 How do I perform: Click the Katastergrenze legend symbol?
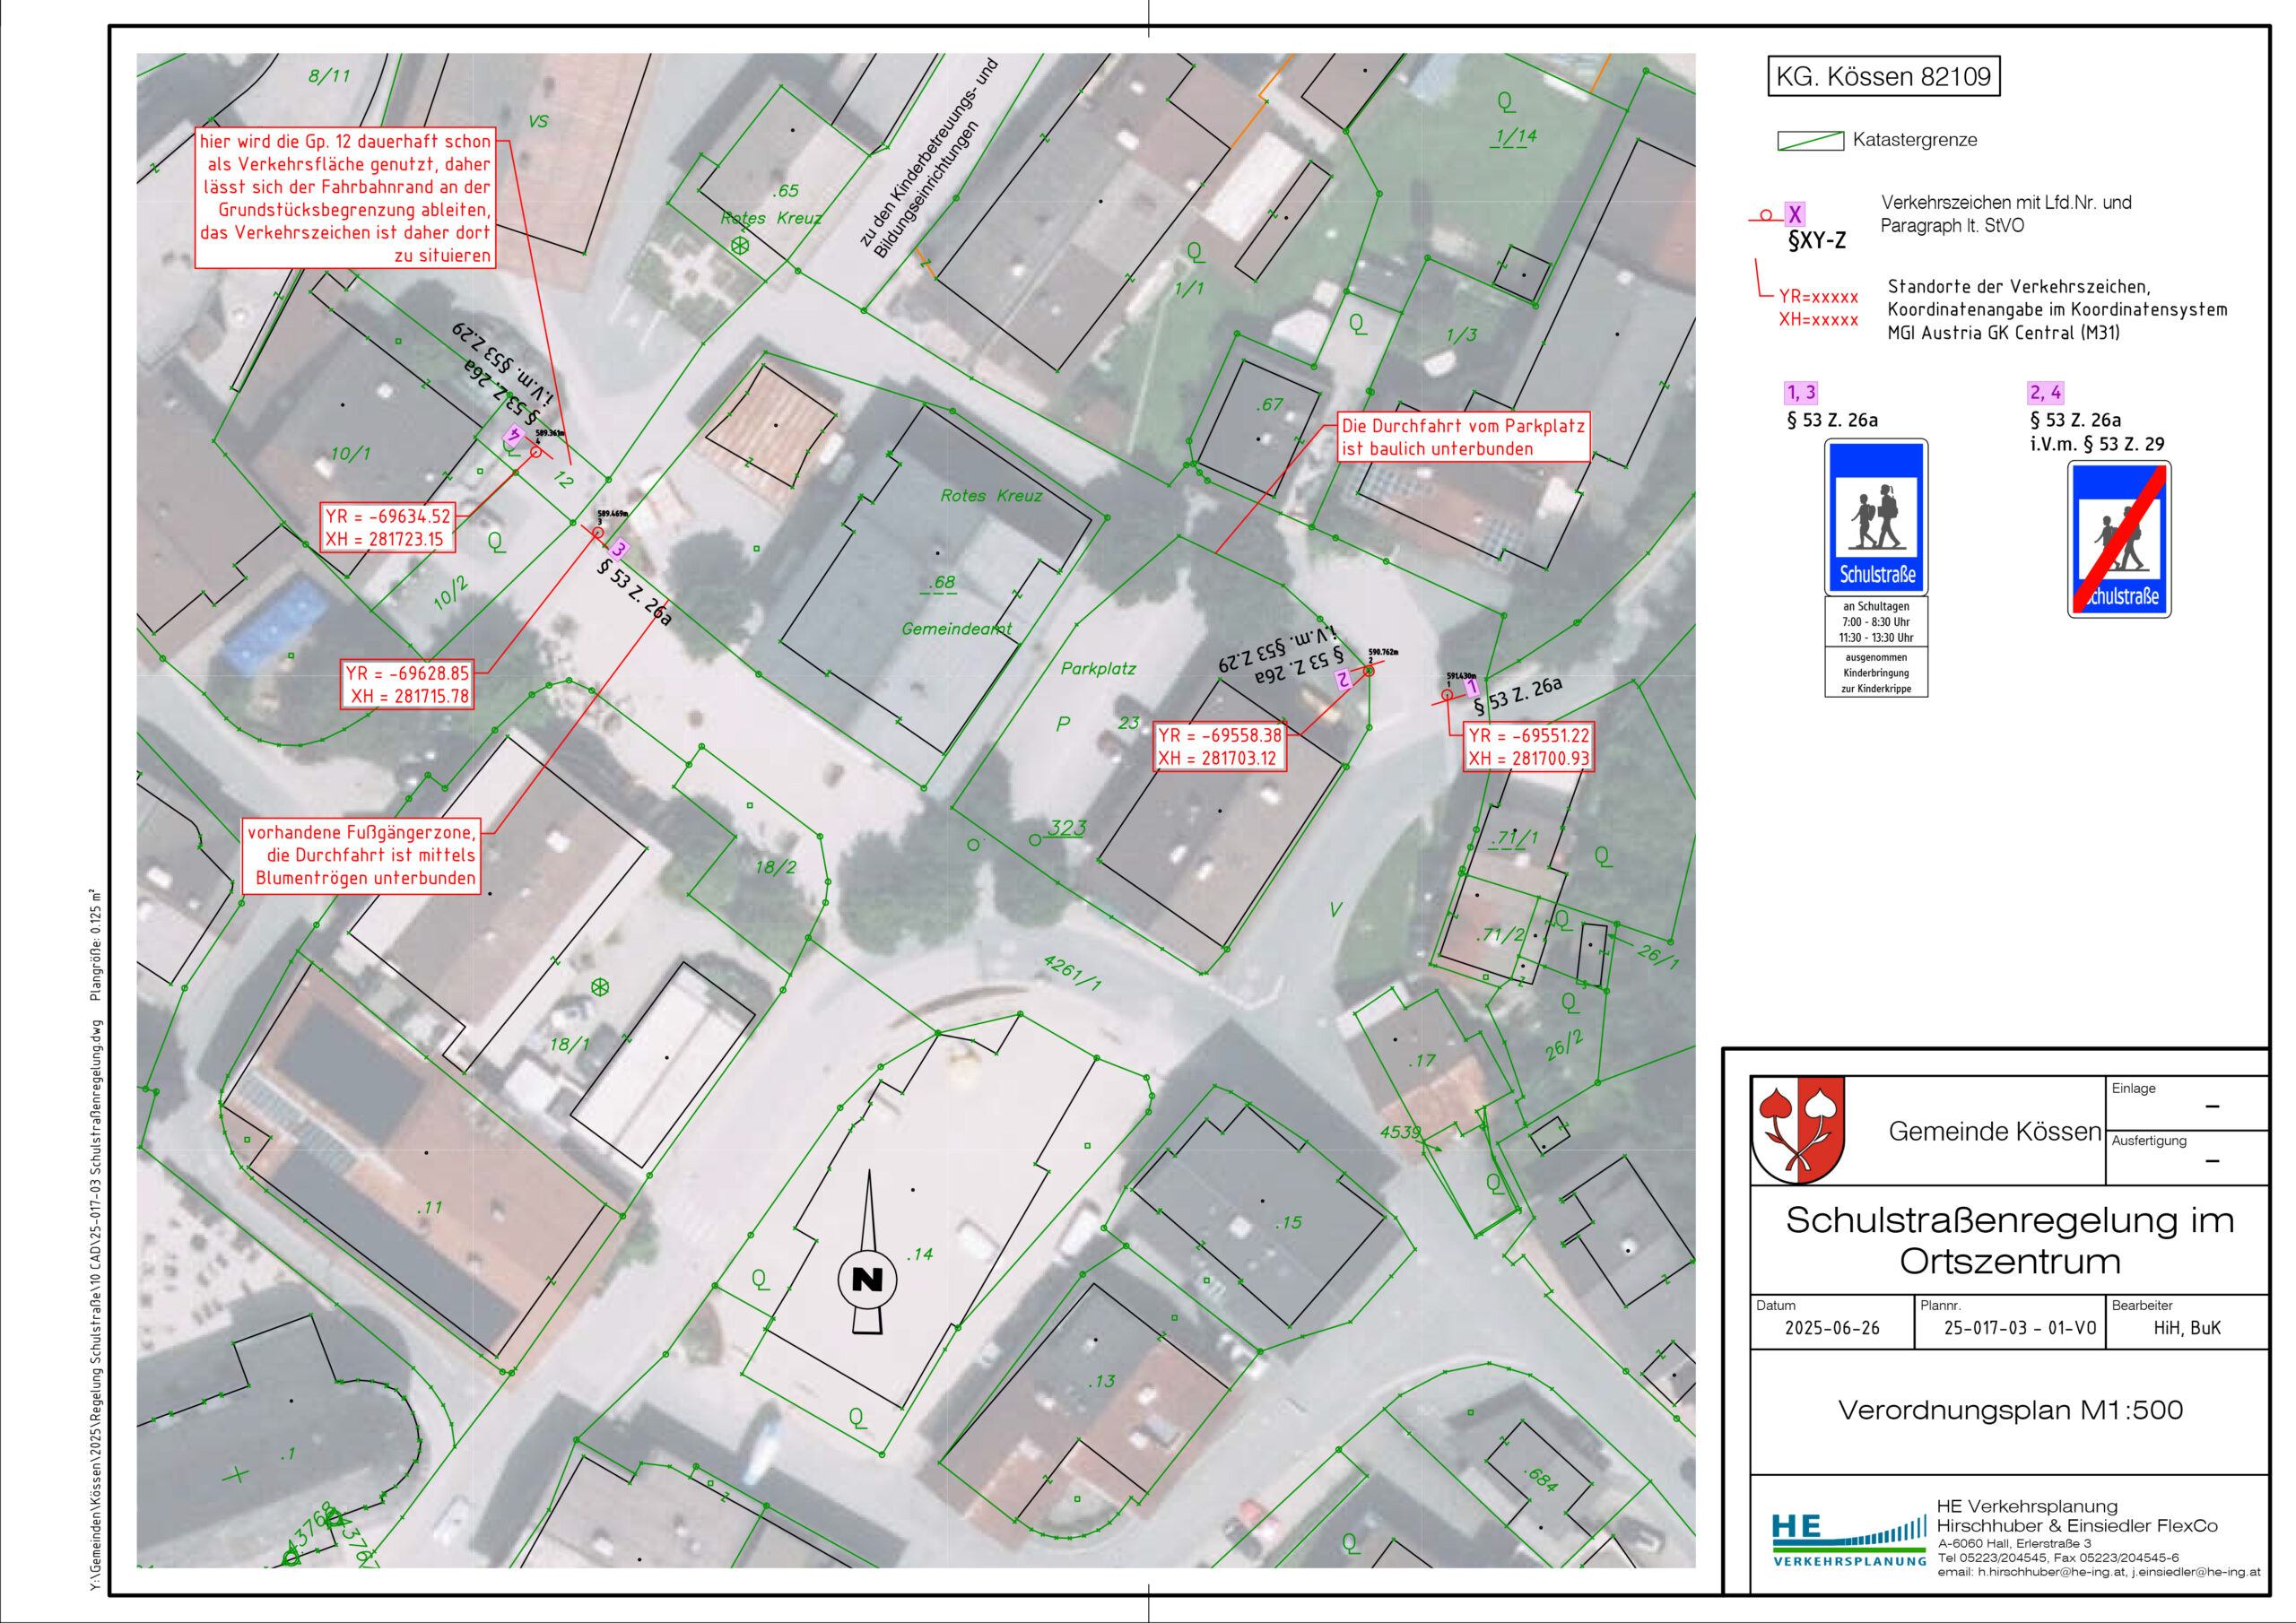(1810, 141)
